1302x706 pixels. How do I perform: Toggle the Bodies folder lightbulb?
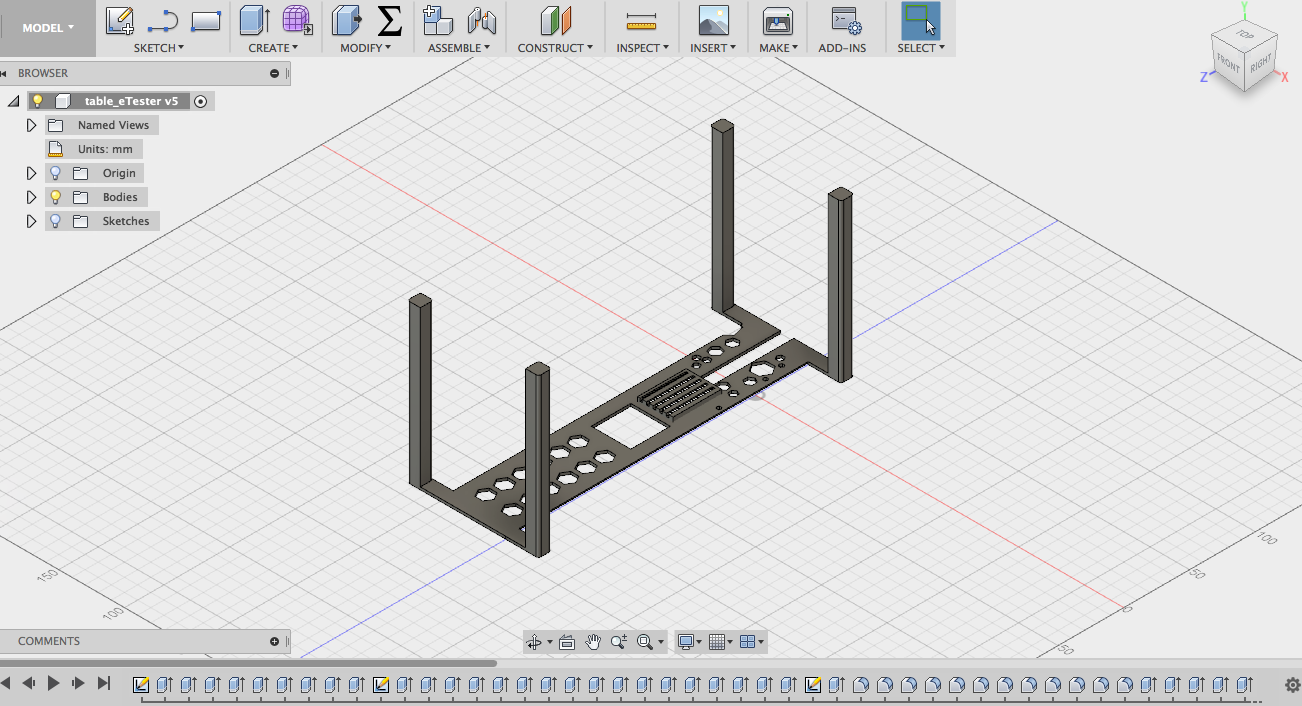pyautogui.click(x=56, y=197)
